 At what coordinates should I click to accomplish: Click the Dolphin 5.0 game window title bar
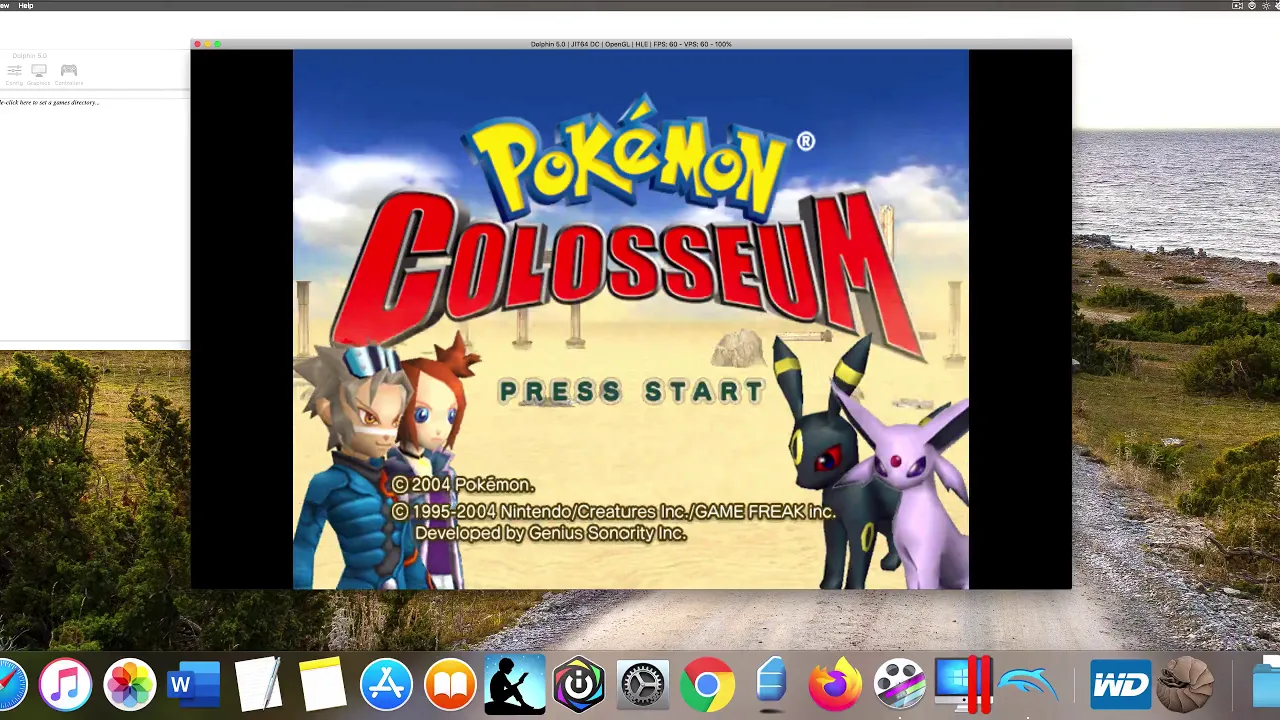[631, 44]
